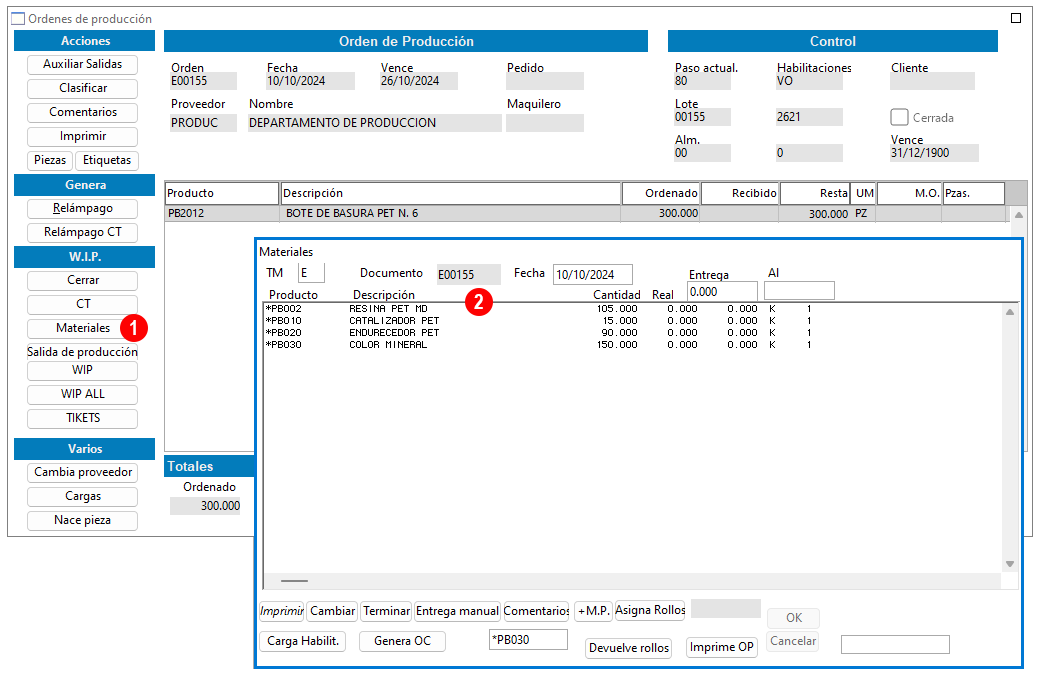Click the Devuelve rollos button
This screenshot has height=676, width=1039.
629,648
